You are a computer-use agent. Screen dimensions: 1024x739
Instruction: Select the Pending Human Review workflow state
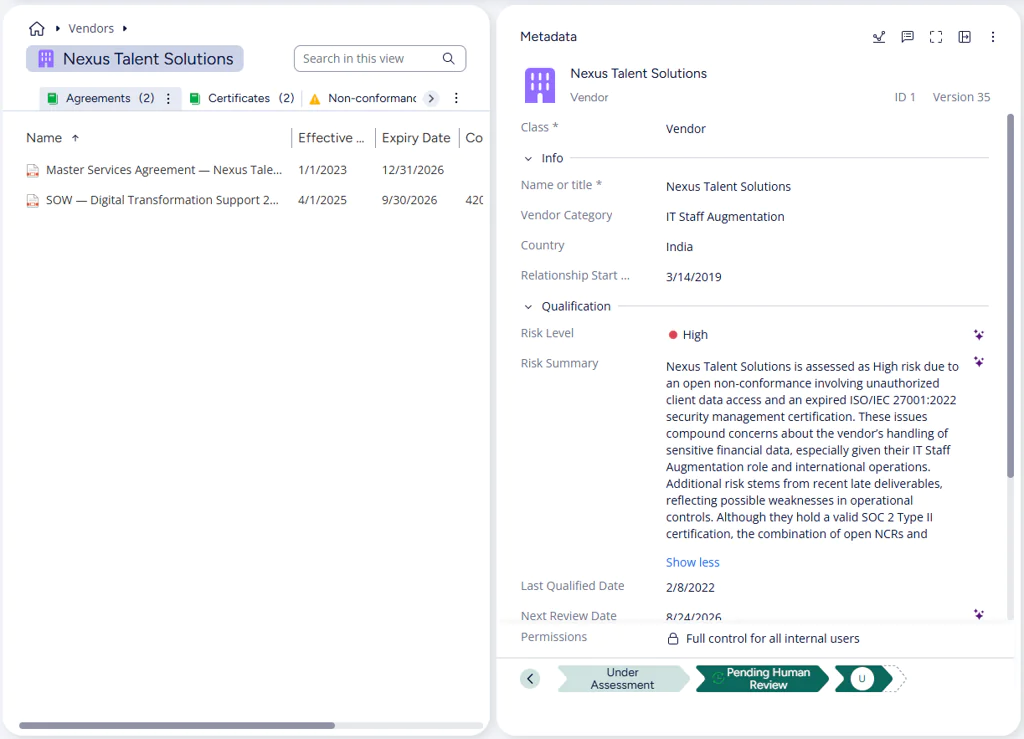pos(762,679)
